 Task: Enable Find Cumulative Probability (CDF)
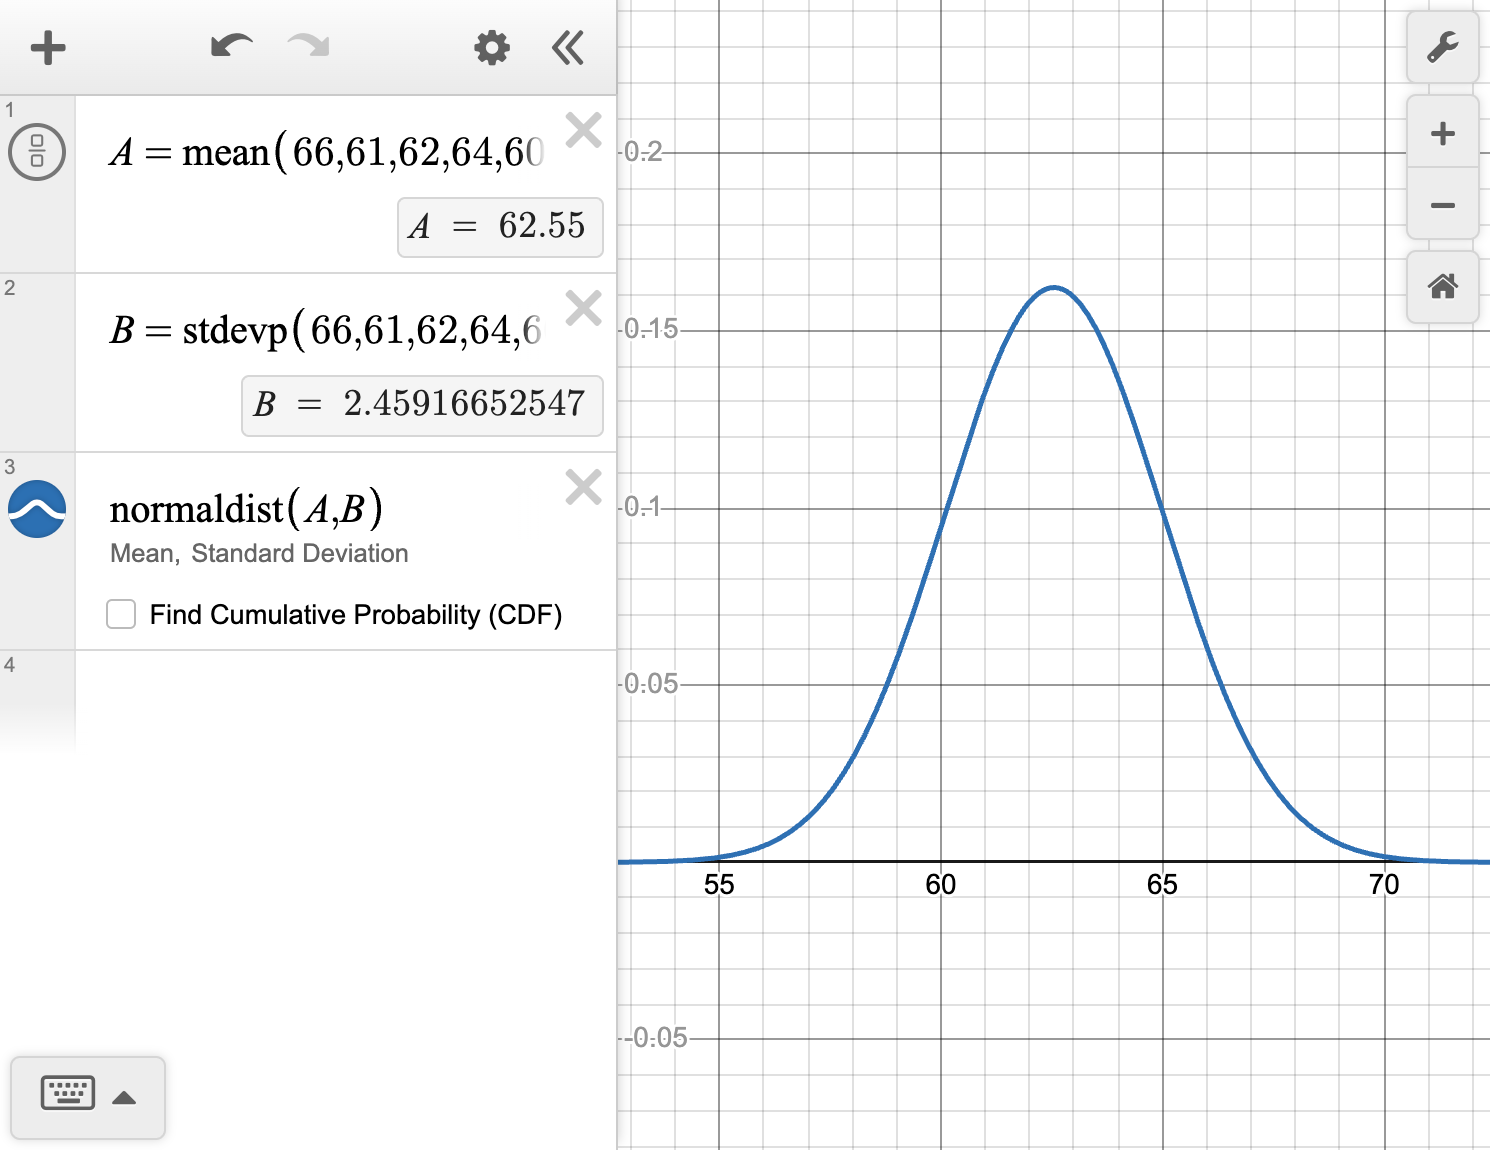120,615
